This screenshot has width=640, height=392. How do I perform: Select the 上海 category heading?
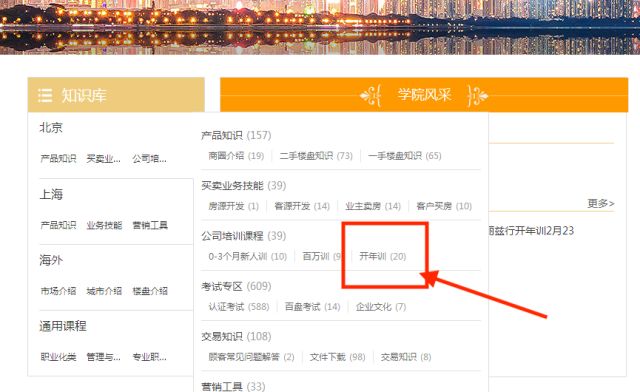tap(51, 194)
